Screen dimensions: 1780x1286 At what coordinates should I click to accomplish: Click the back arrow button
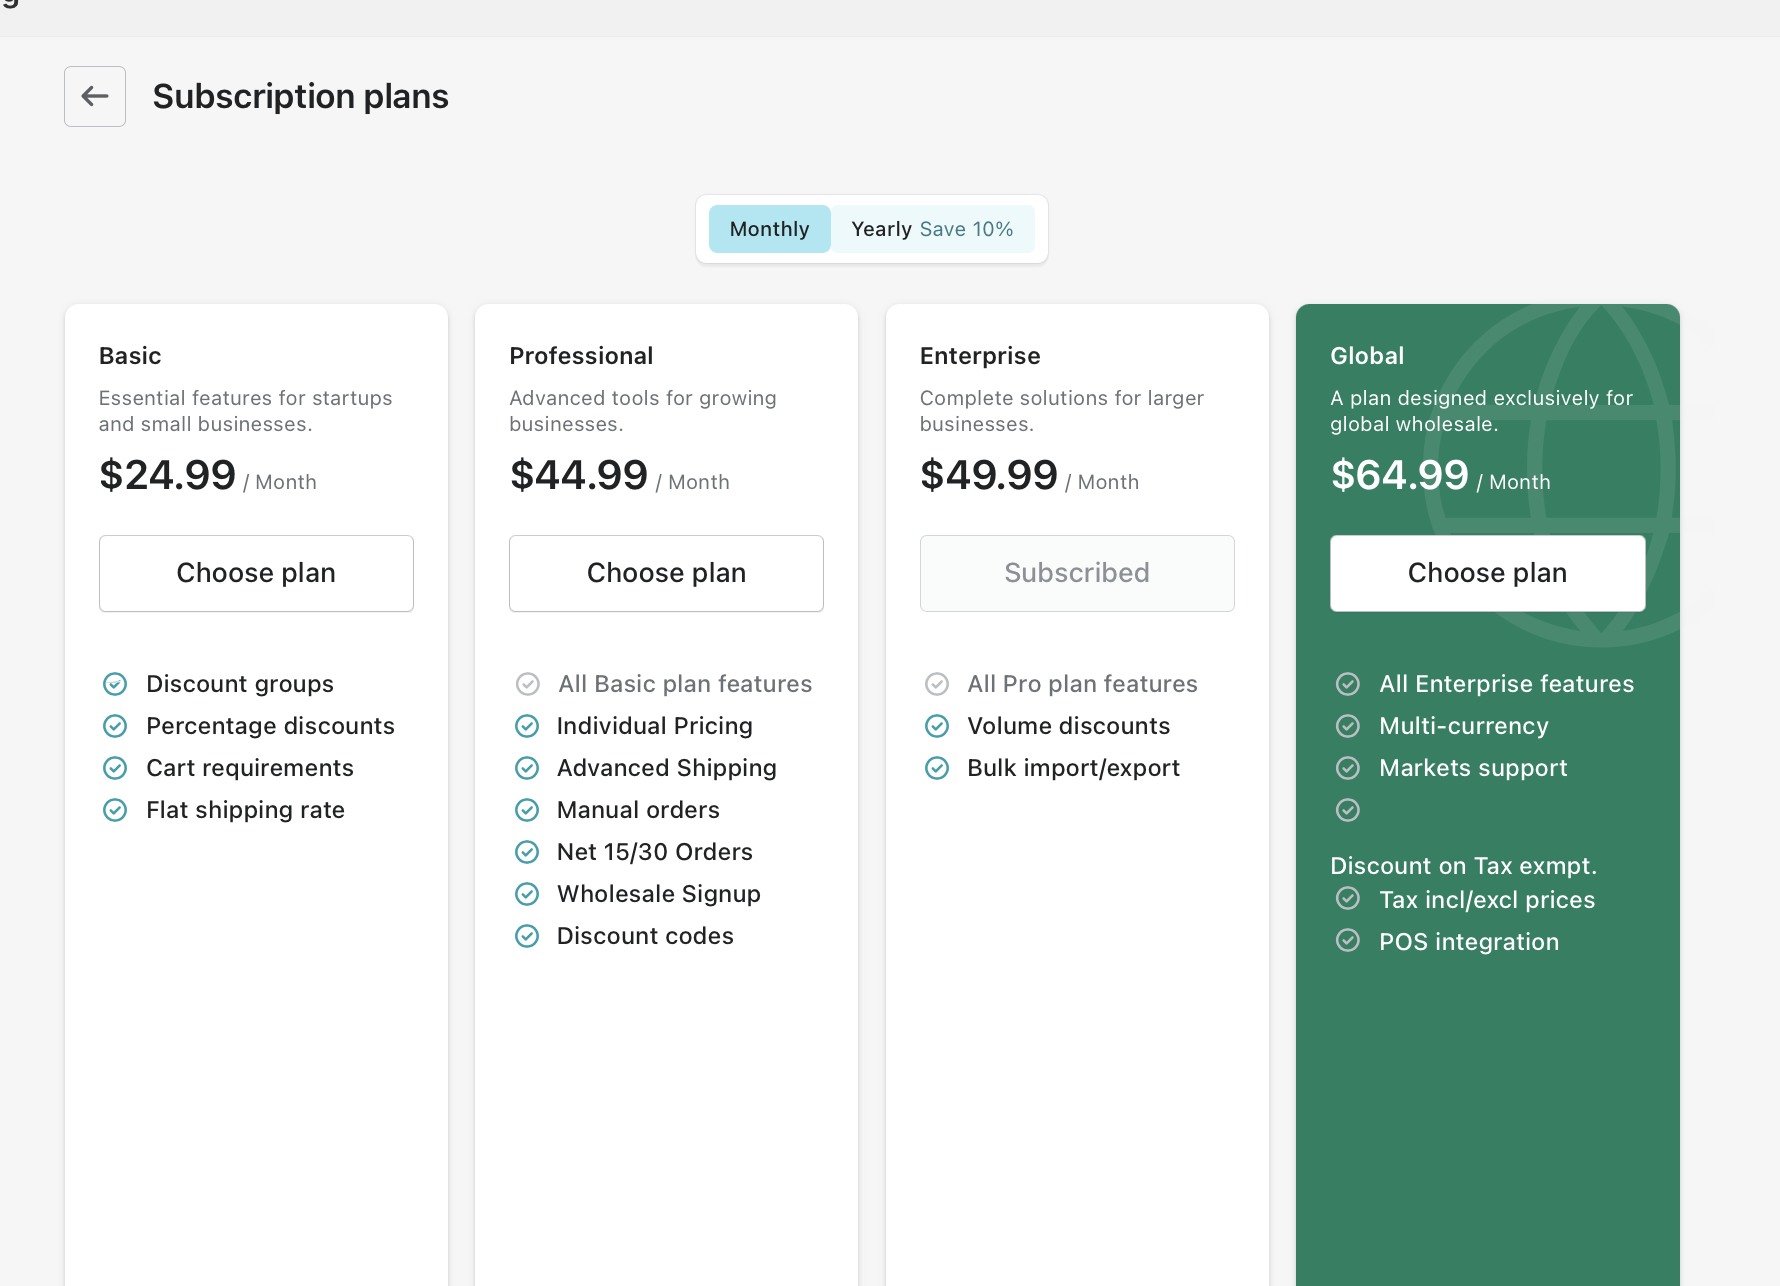pos(95,96)
